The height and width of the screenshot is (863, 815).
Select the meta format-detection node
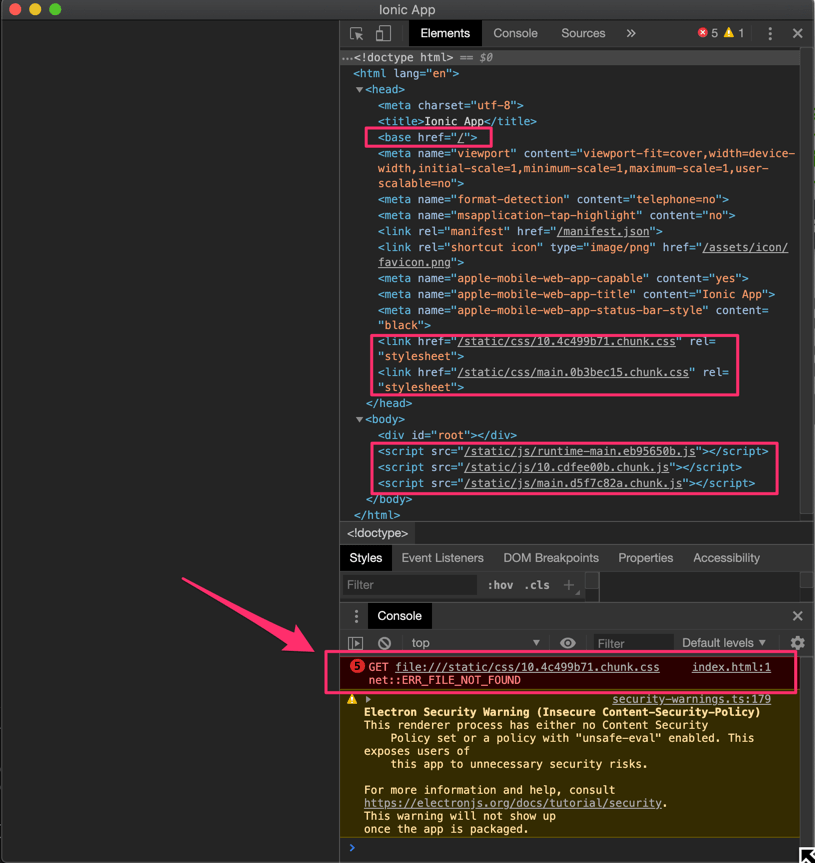coord(553,199)
